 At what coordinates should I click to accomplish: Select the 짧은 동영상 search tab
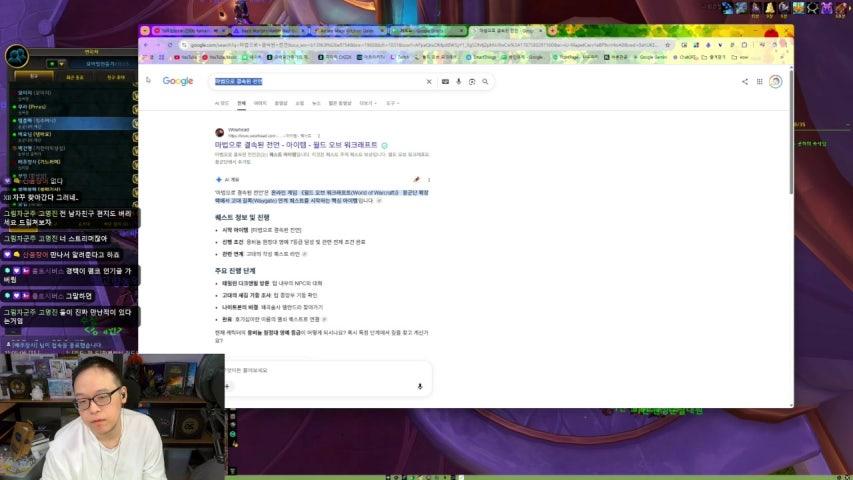tap(340, 103)
